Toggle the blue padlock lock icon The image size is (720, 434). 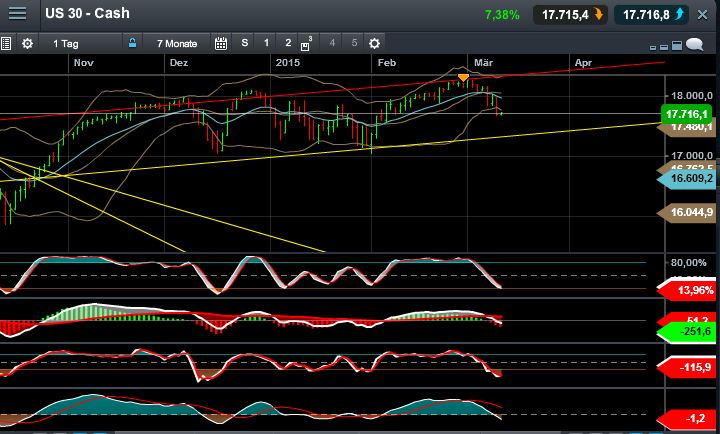coord(132,43)
